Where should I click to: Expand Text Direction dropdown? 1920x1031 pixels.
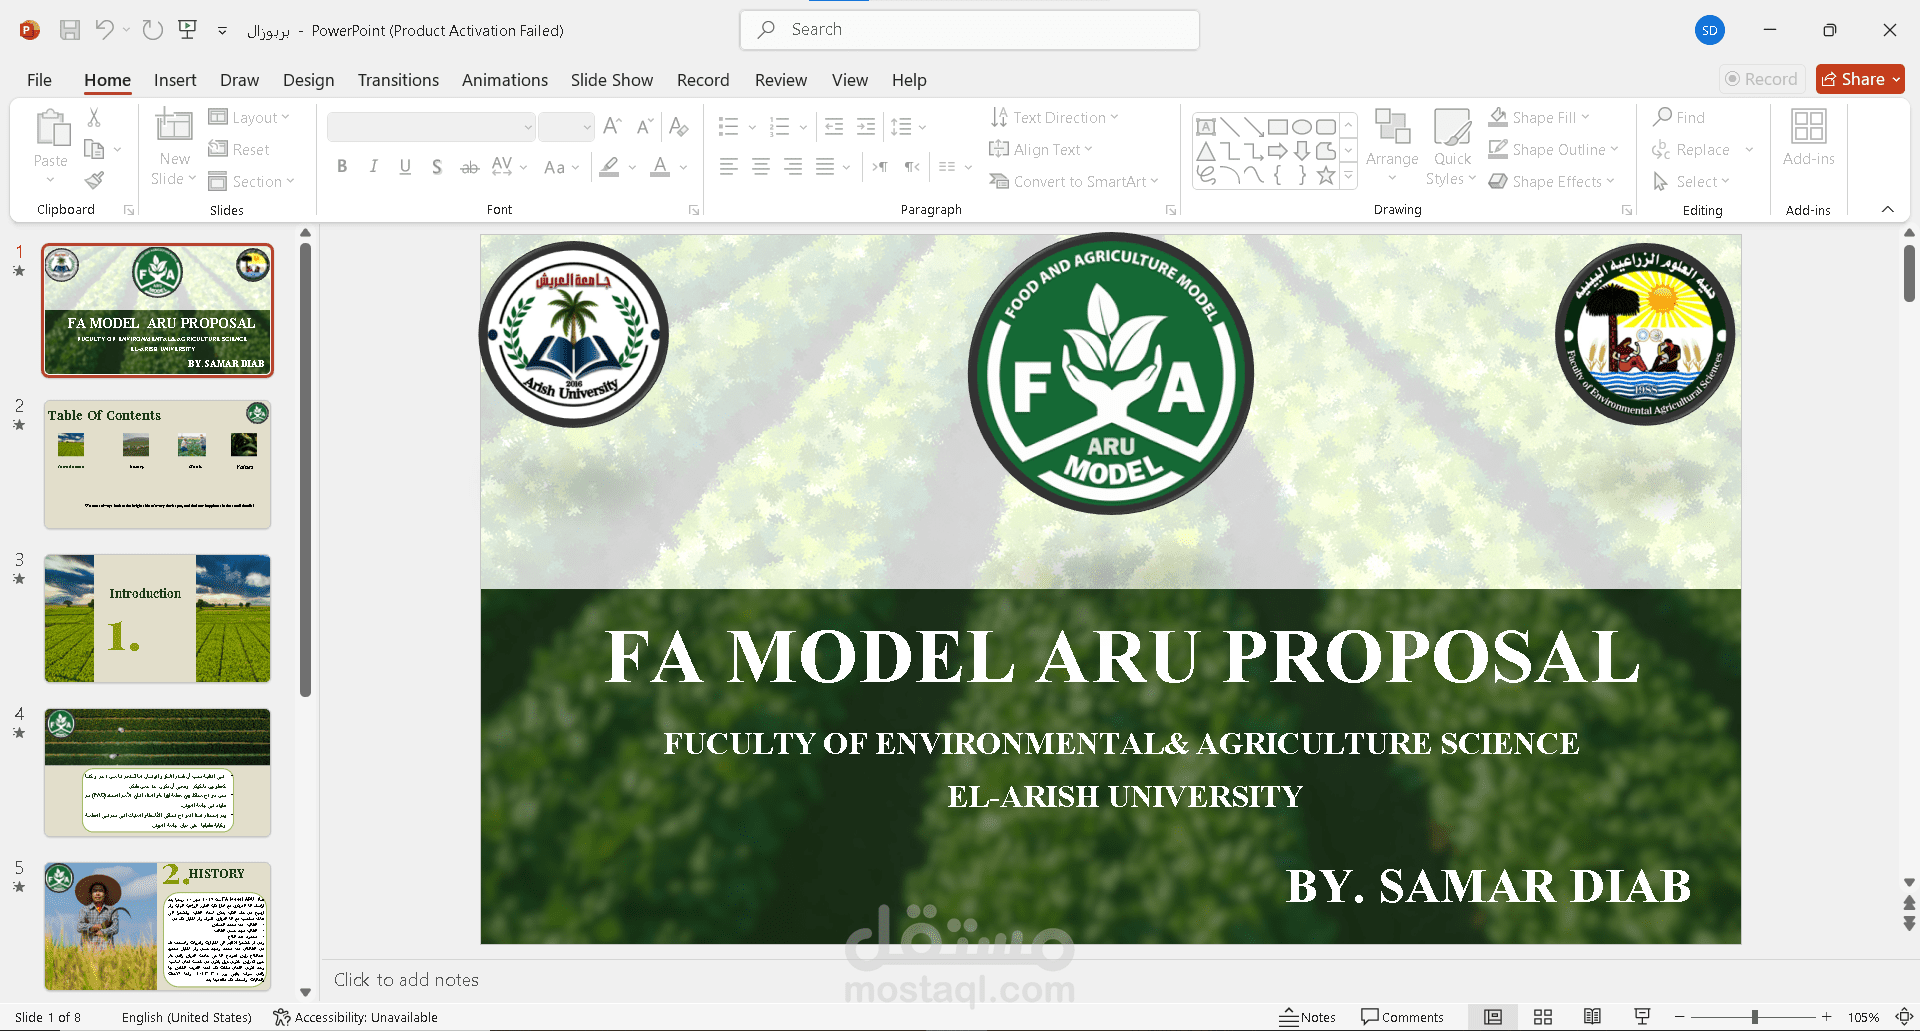coord(1054,117)
